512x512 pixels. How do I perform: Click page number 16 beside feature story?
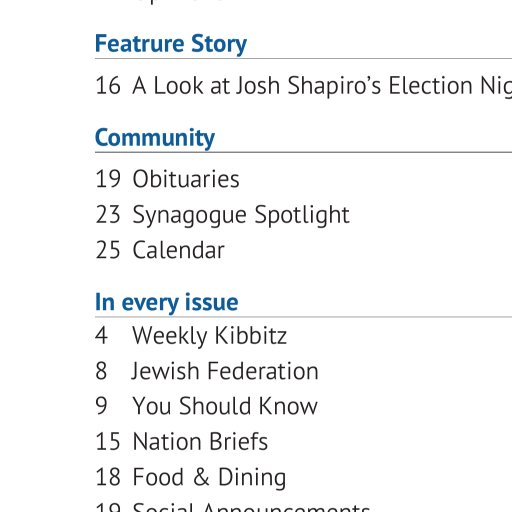(x=108, y=86)
